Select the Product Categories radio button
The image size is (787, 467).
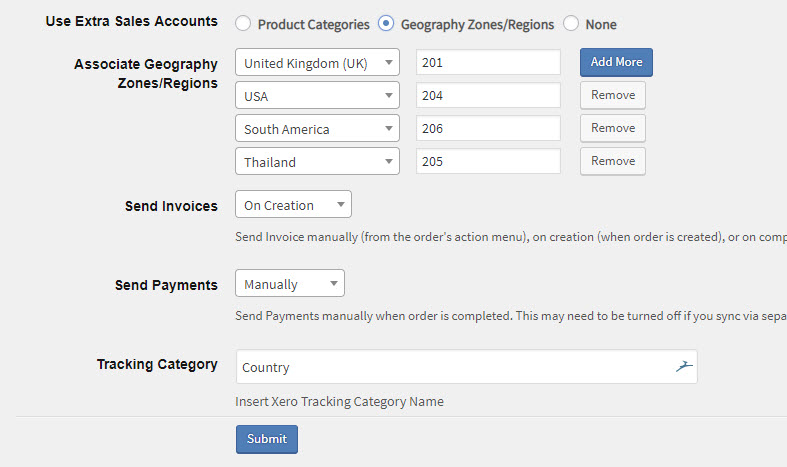(243, 23)
